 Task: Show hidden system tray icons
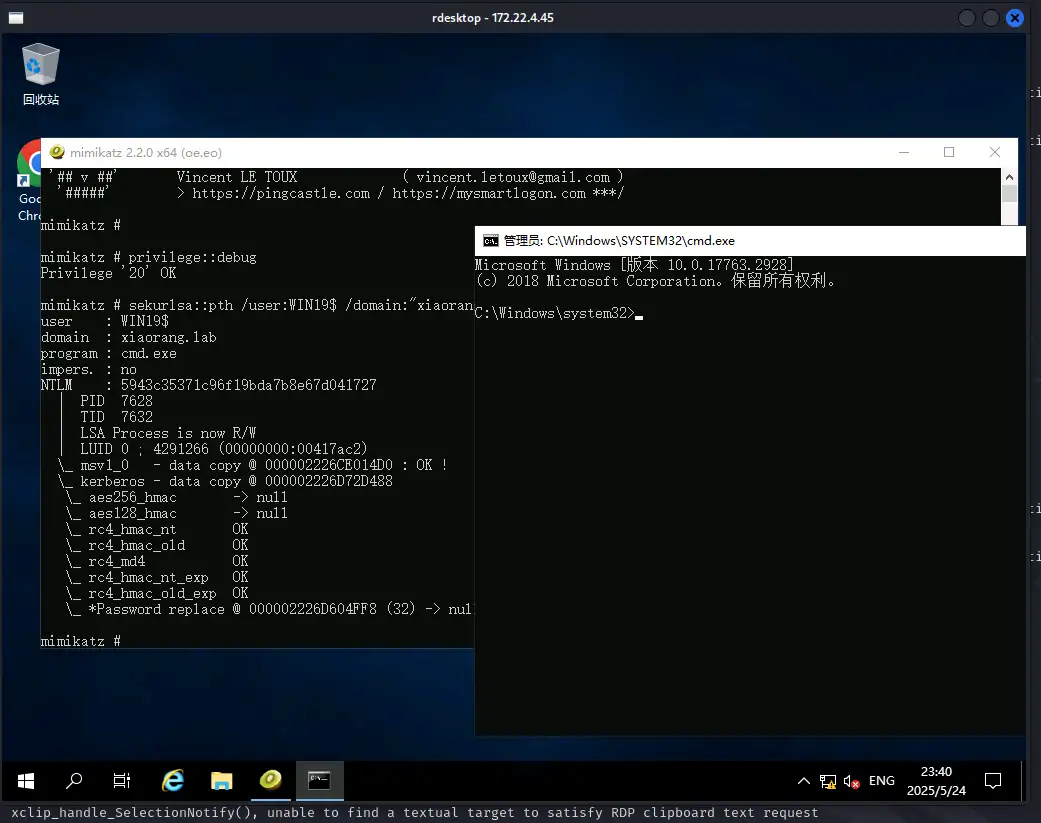(803, 781)
